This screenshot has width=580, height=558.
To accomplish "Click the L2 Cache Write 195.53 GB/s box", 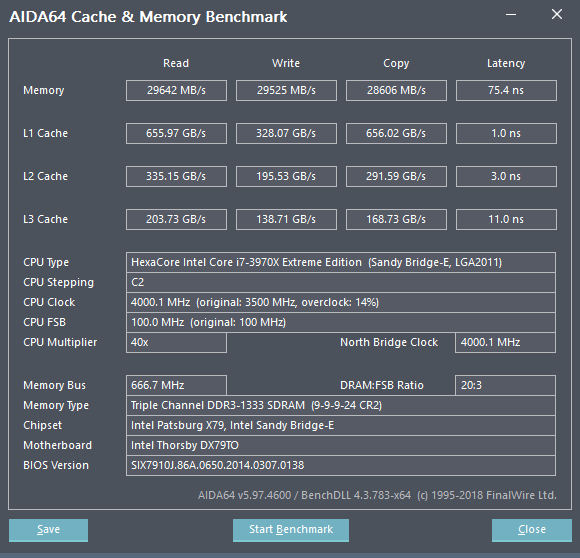I will point(286,176).
